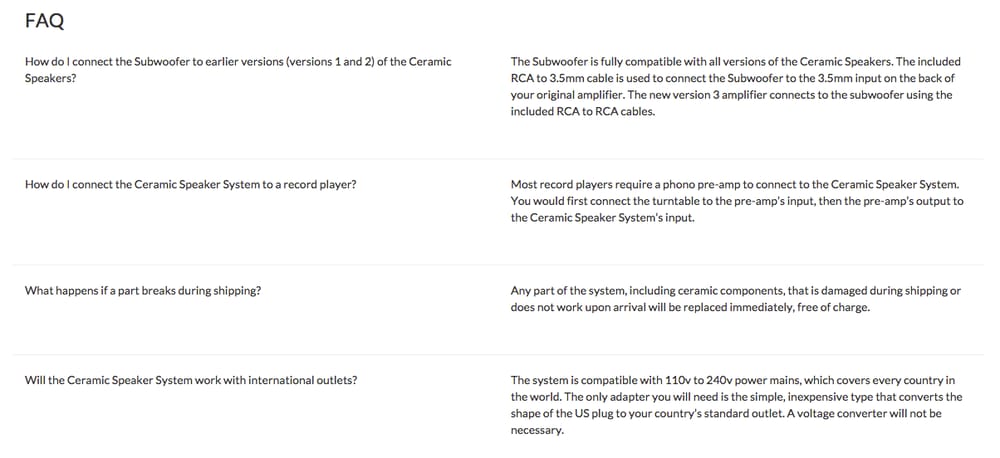Screen dimensions: 1000x458
Task: Click divider line above the shipping question
Action: pos(498,265)
